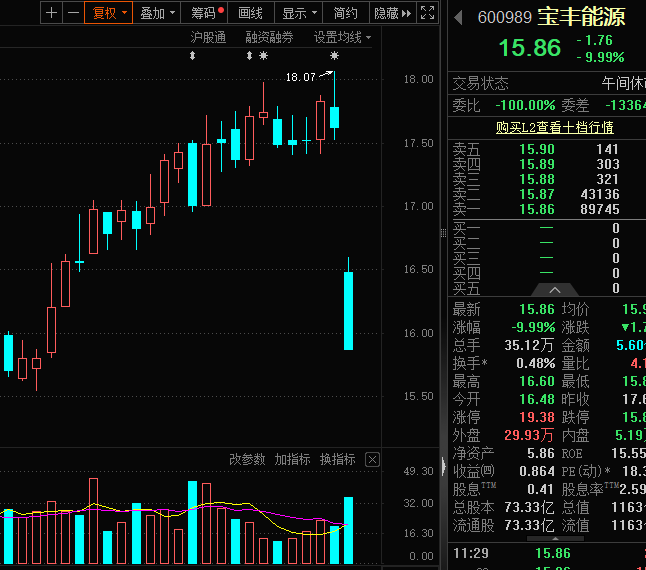Viewport: 646px width, 570px height.
Task: Toggle 隐藏 to hide side panel
Action: pyautogui.click(x=393, y=13)
